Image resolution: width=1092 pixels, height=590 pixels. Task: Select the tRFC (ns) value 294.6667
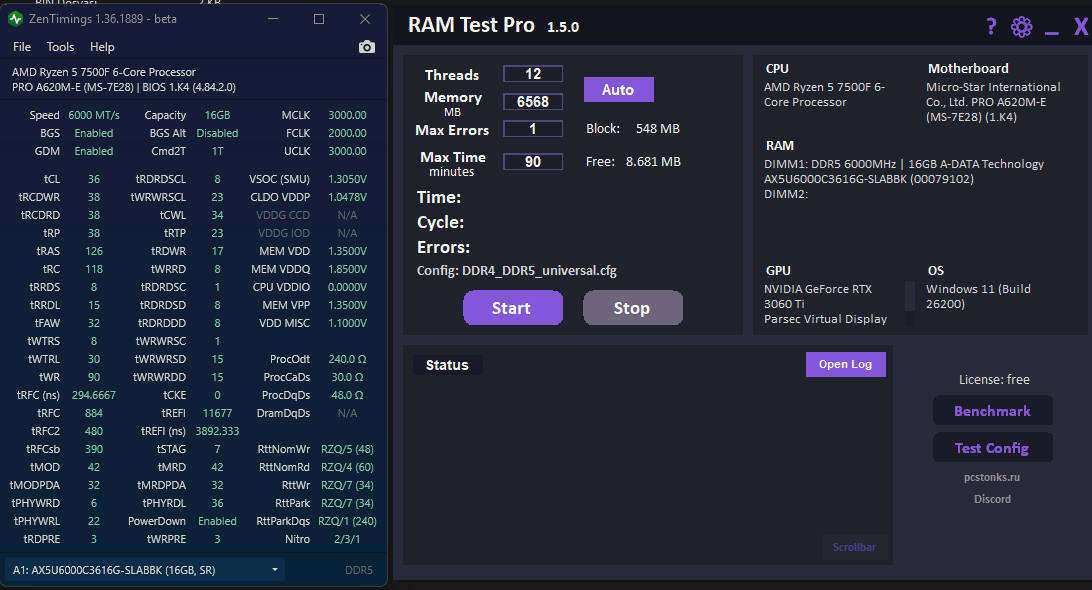pos(94,395)
